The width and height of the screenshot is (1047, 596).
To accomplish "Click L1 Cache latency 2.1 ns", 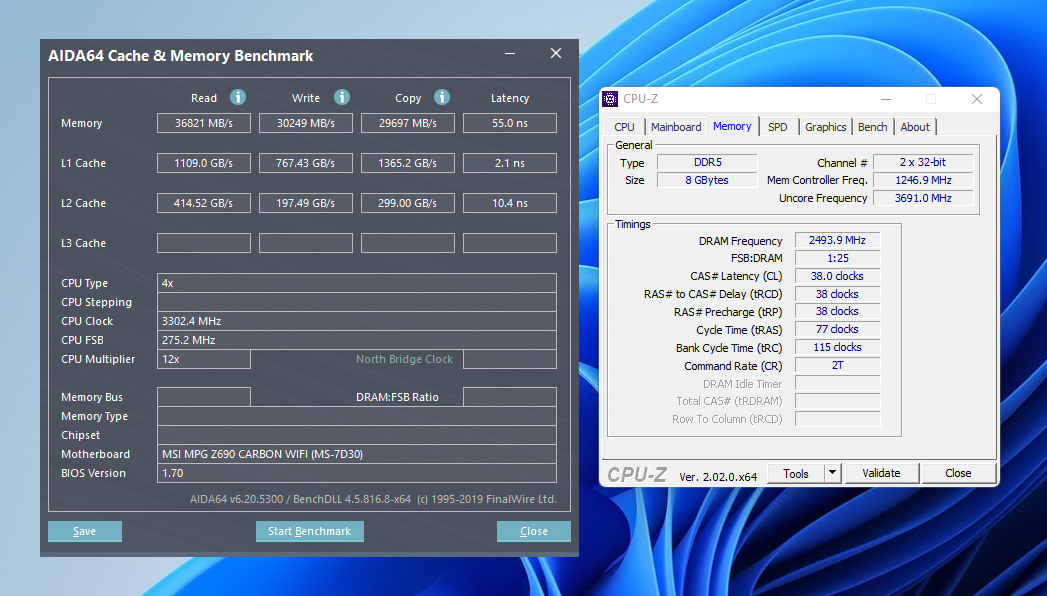I will click(x=509, y=163).
